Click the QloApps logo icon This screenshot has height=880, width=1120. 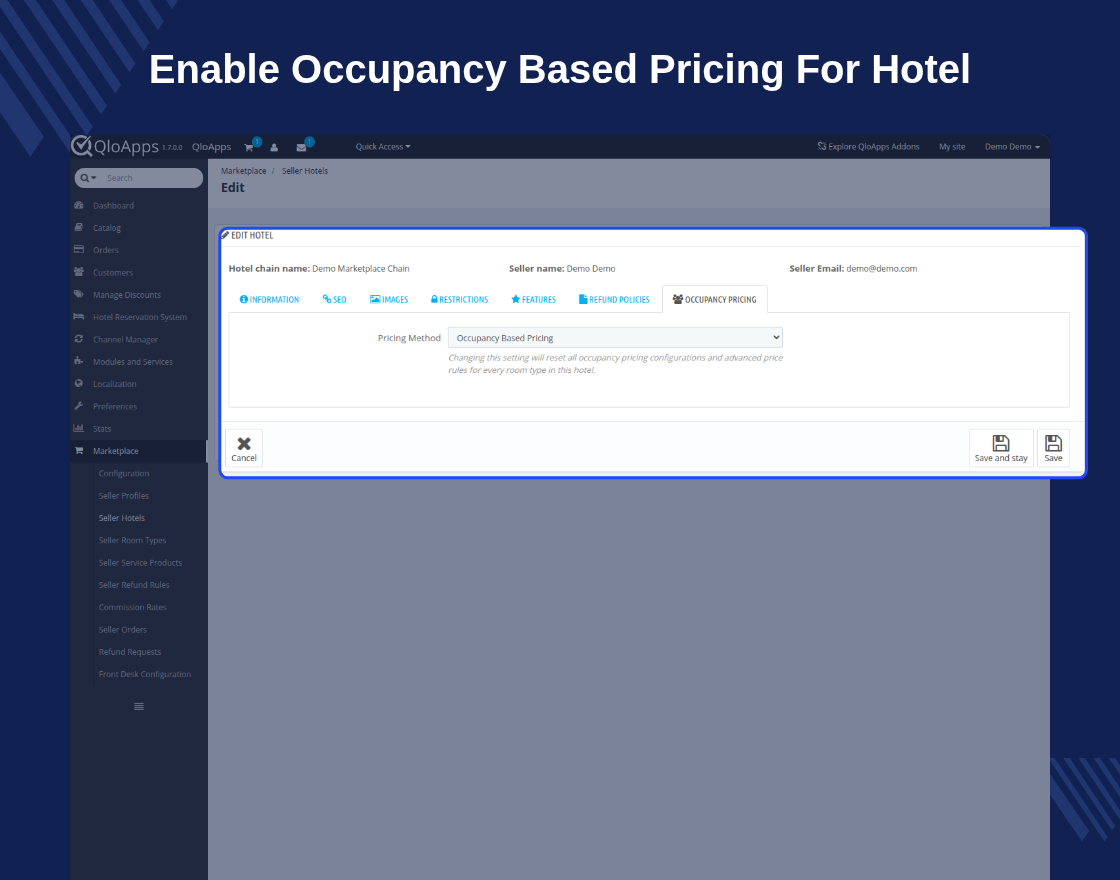(x=81, y=145)
